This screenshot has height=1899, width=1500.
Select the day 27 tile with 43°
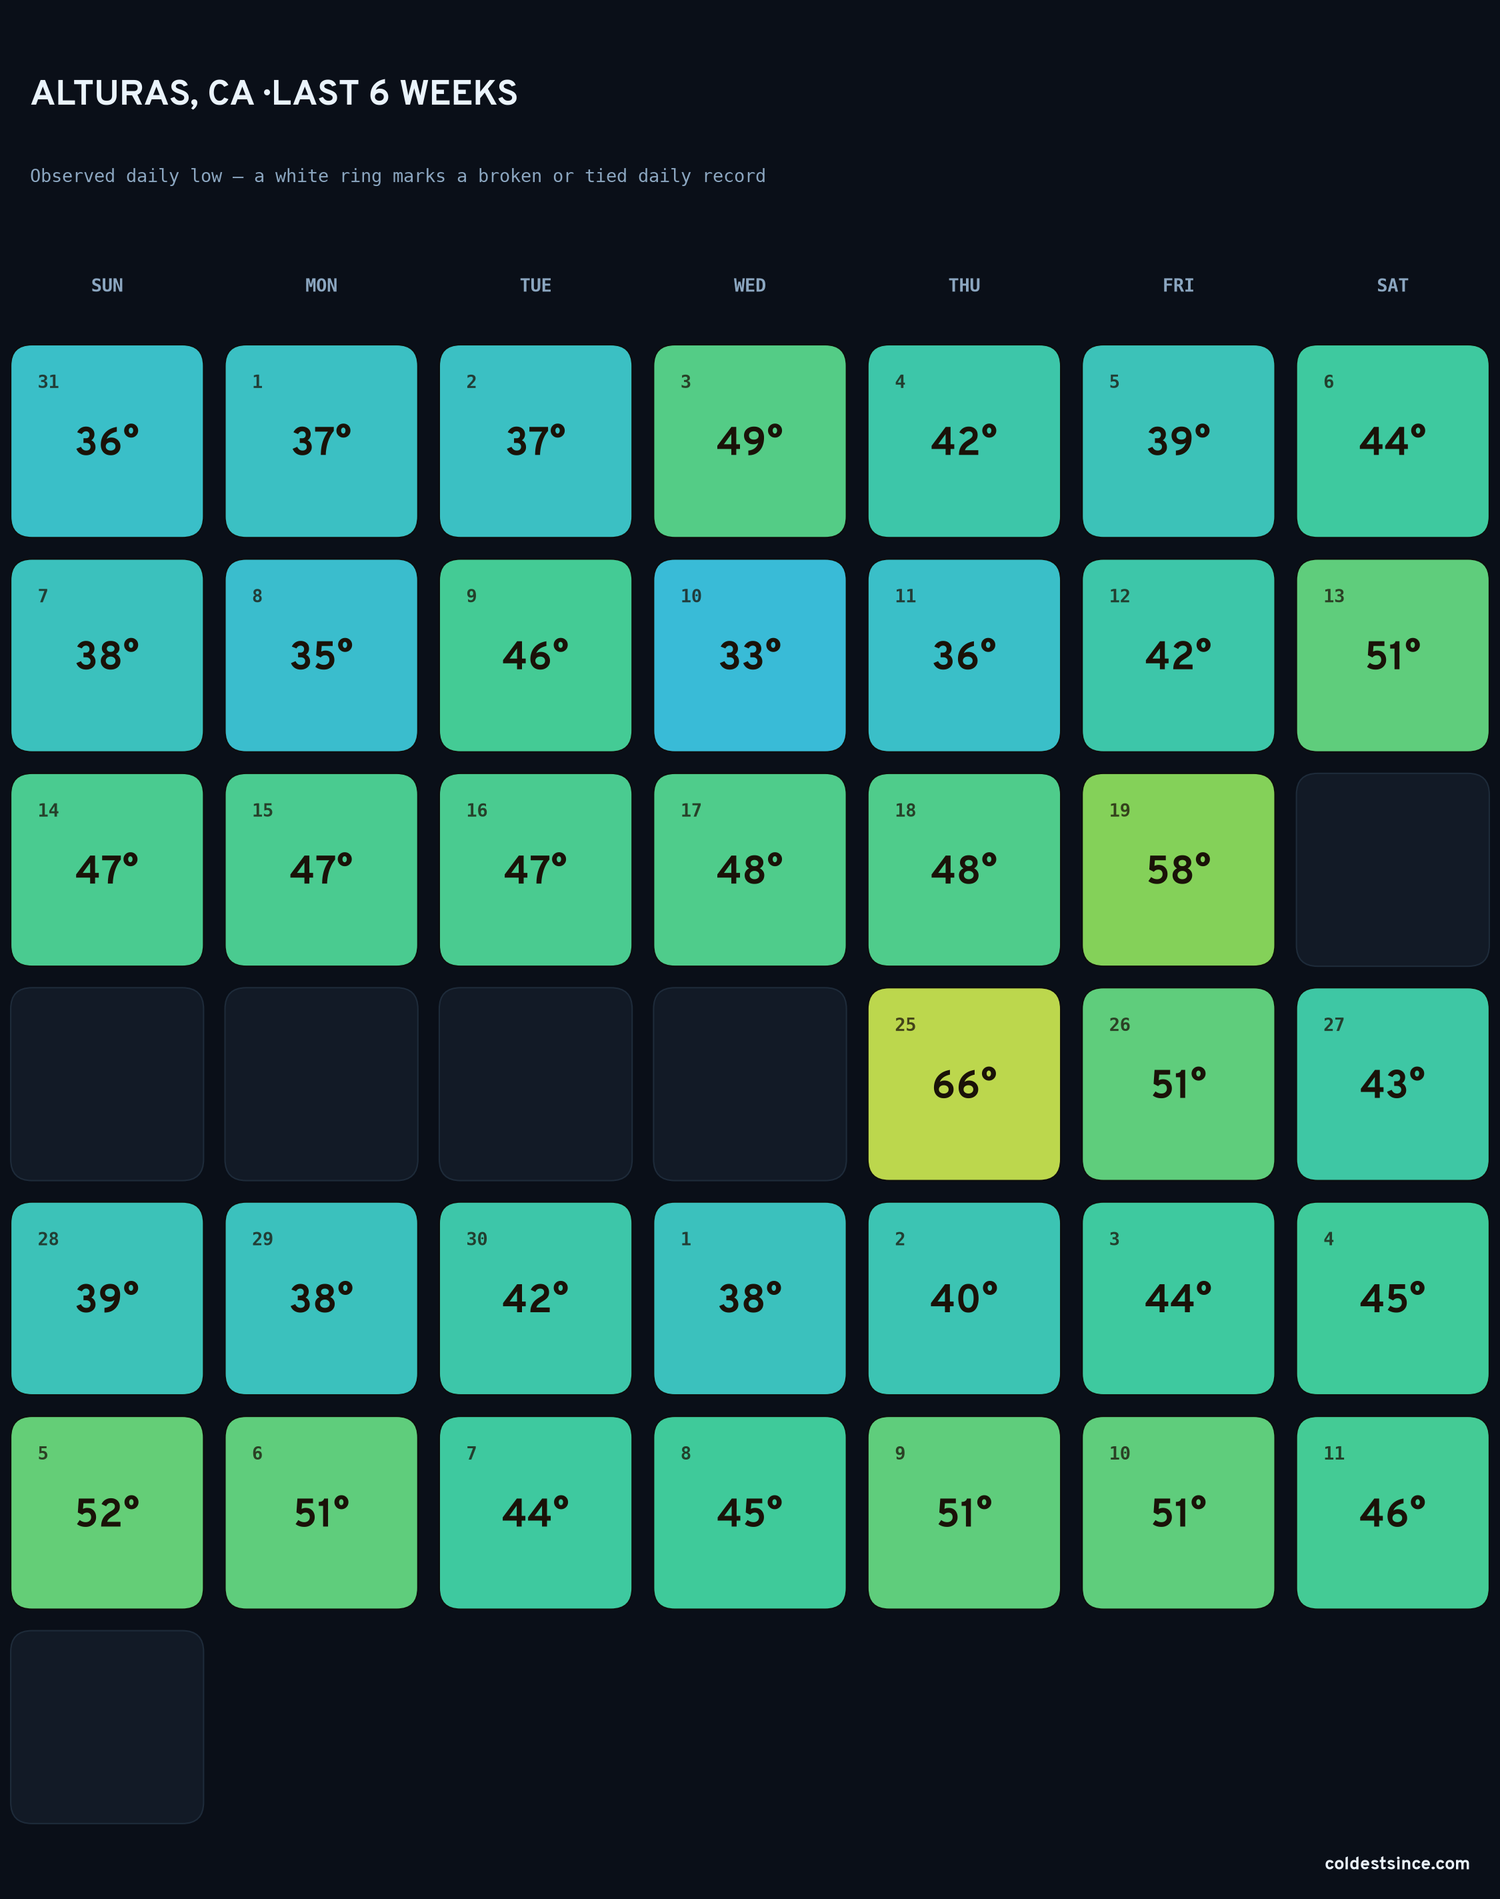click(1392, 1084)
